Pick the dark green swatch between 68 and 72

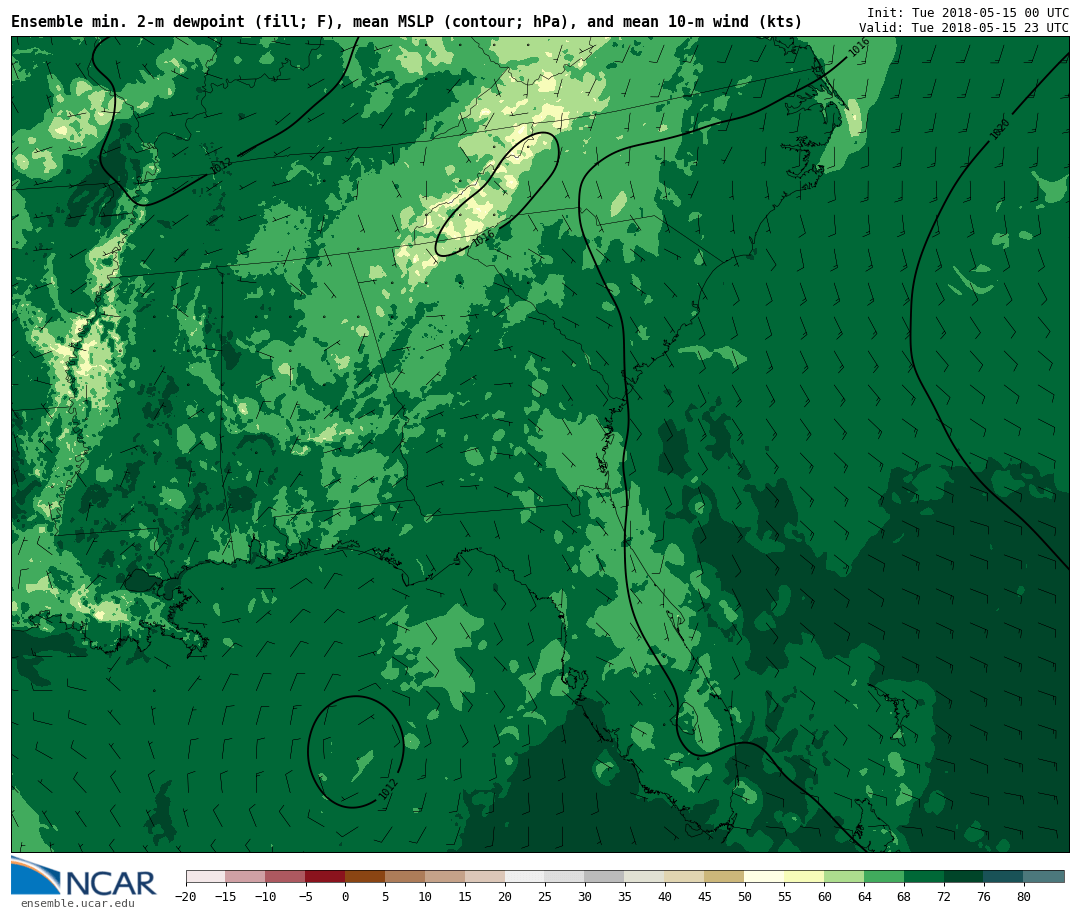click(x=924, y=876)
